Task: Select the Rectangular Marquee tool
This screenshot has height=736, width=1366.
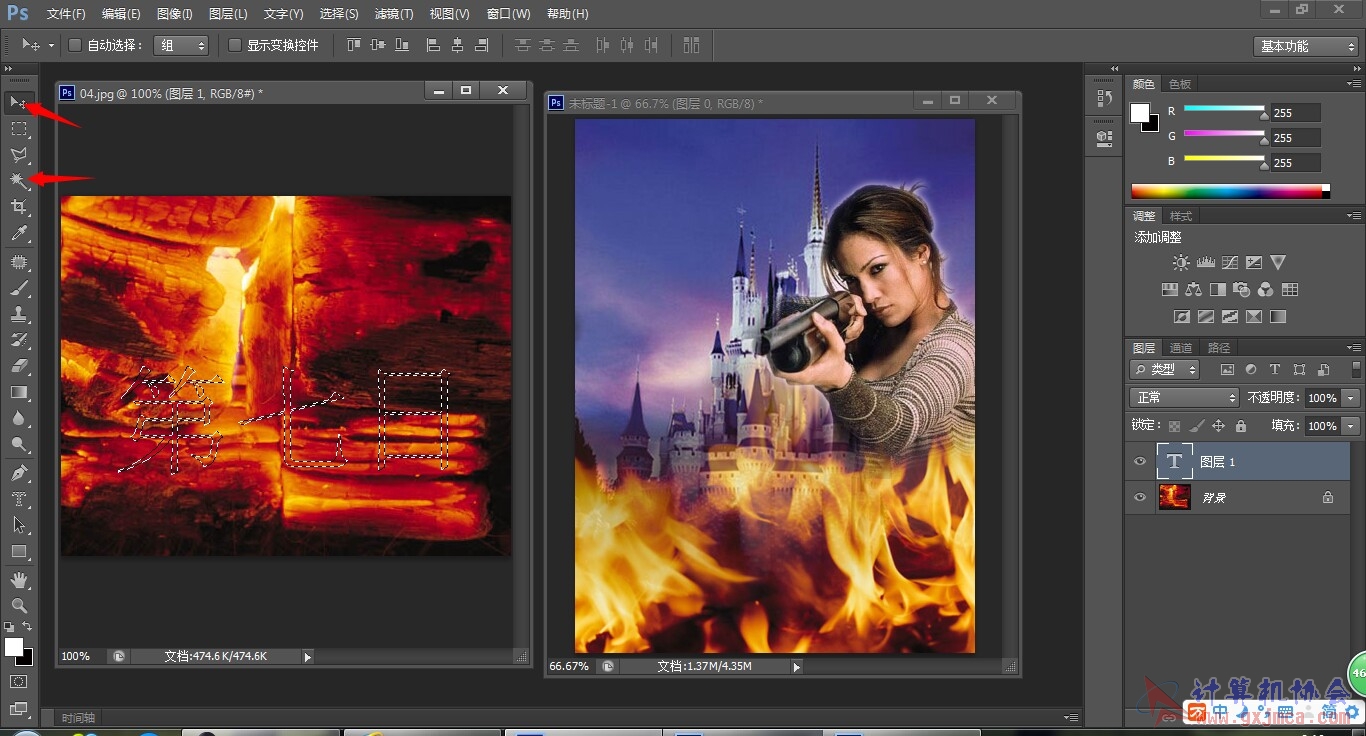Action: [18, 129]
